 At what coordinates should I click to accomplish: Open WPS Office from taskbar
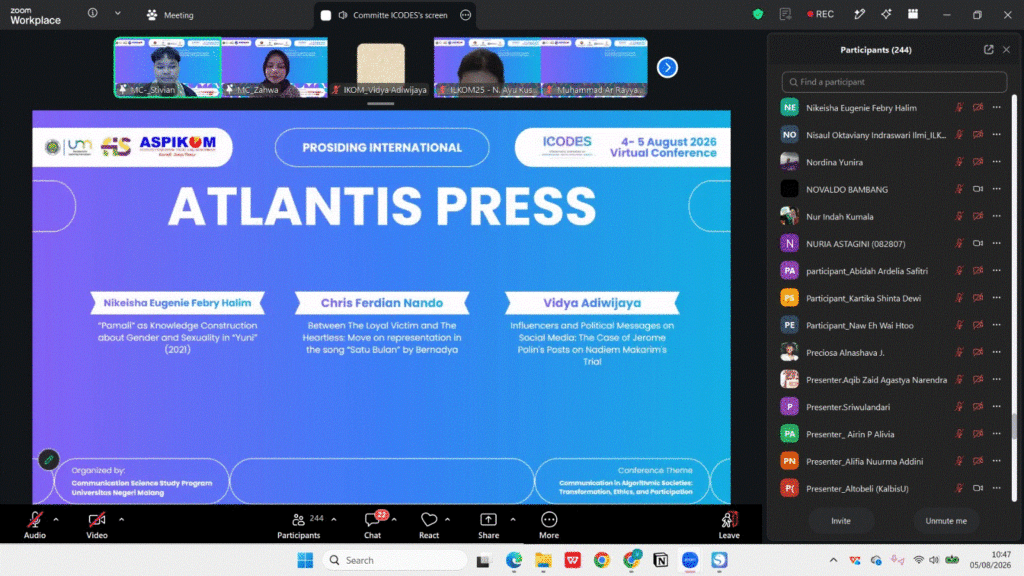pyautogui.click(x=573, y=560)
